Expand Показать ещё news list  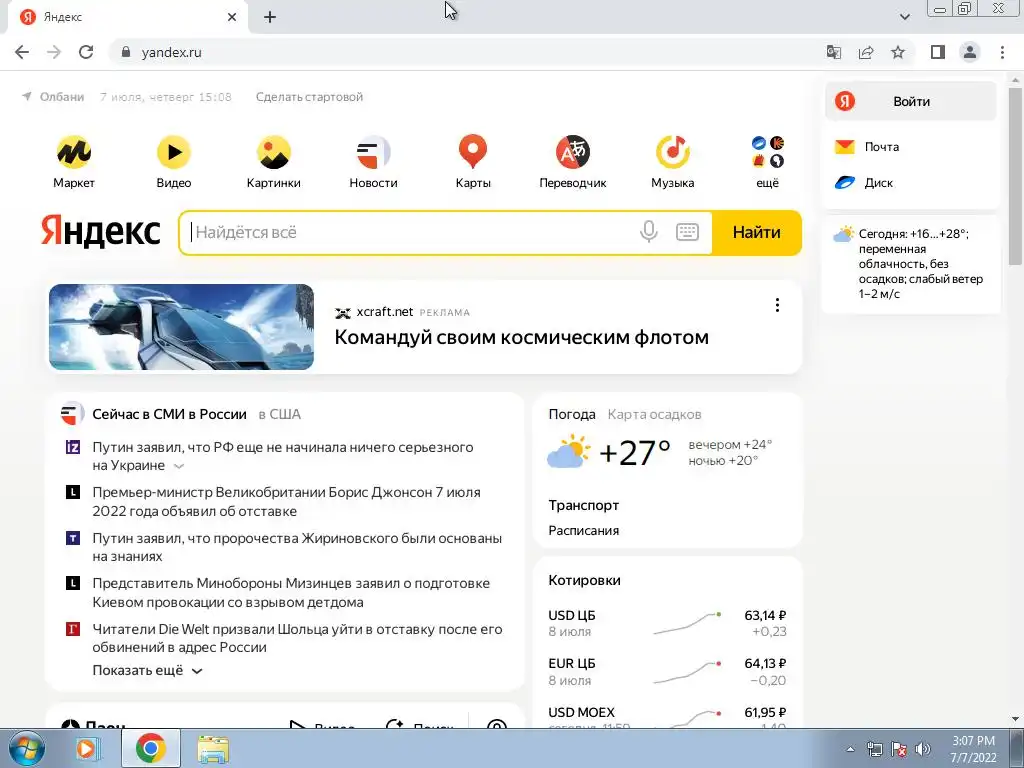click(x=148, y=671)
